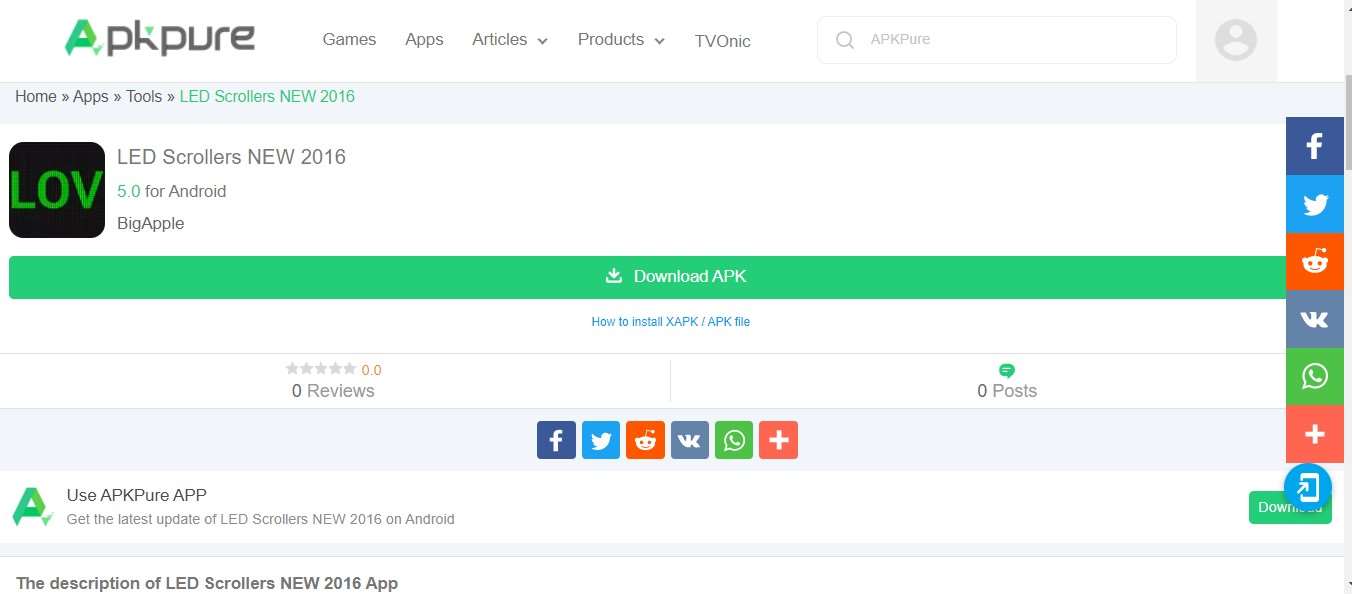Open the TVOnic menu item
The width and height of the screenshot is (1352, 594).
click(723, 41)
